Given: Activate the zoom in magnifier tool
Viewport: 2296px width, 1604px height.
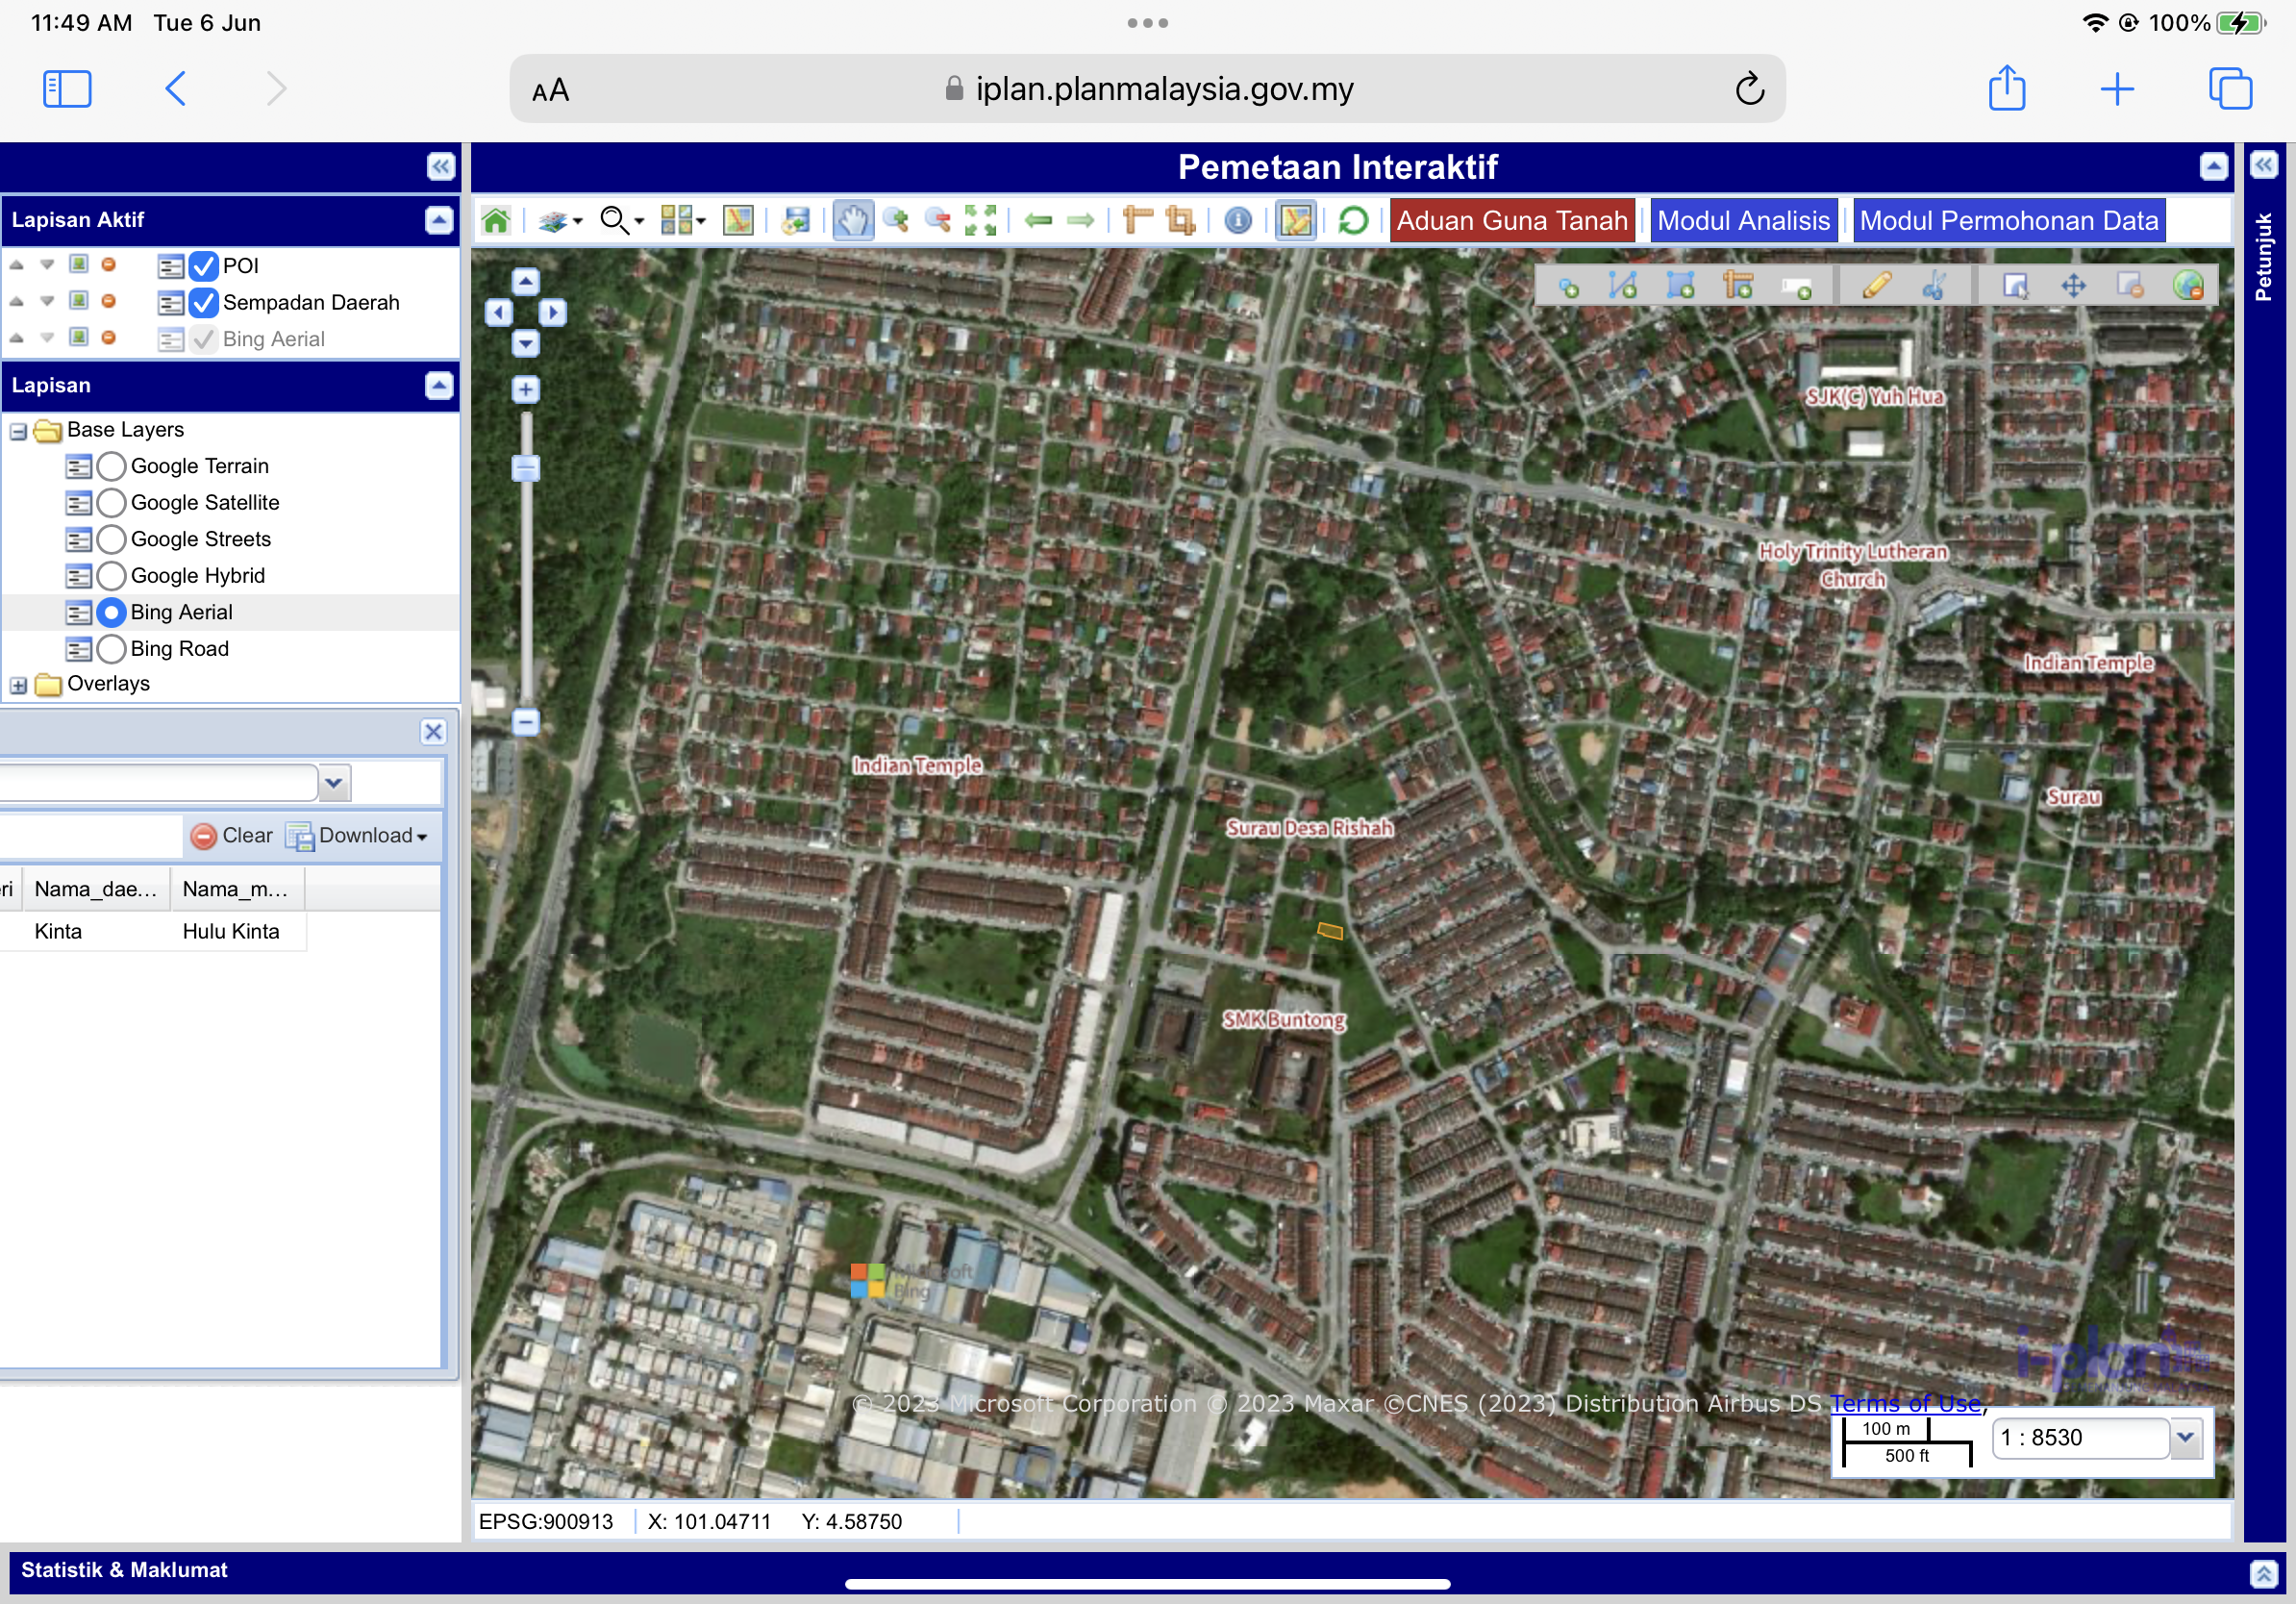Looking at the screenshot, I should 896,220.
